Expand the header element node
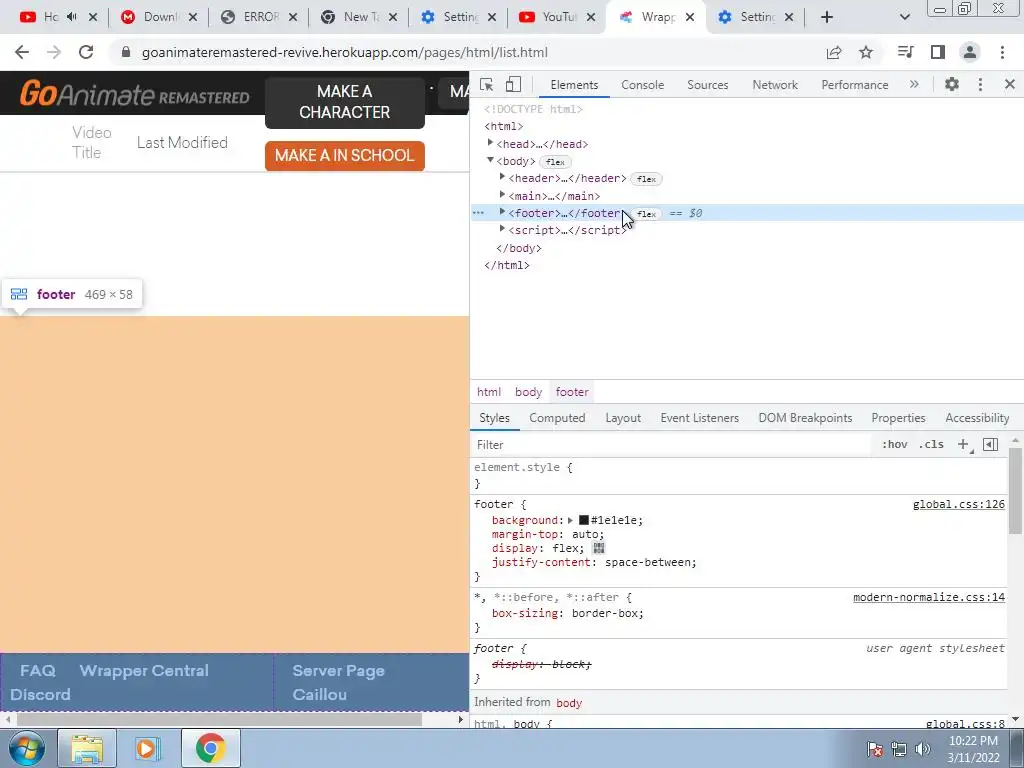 (x=502, y=177)
